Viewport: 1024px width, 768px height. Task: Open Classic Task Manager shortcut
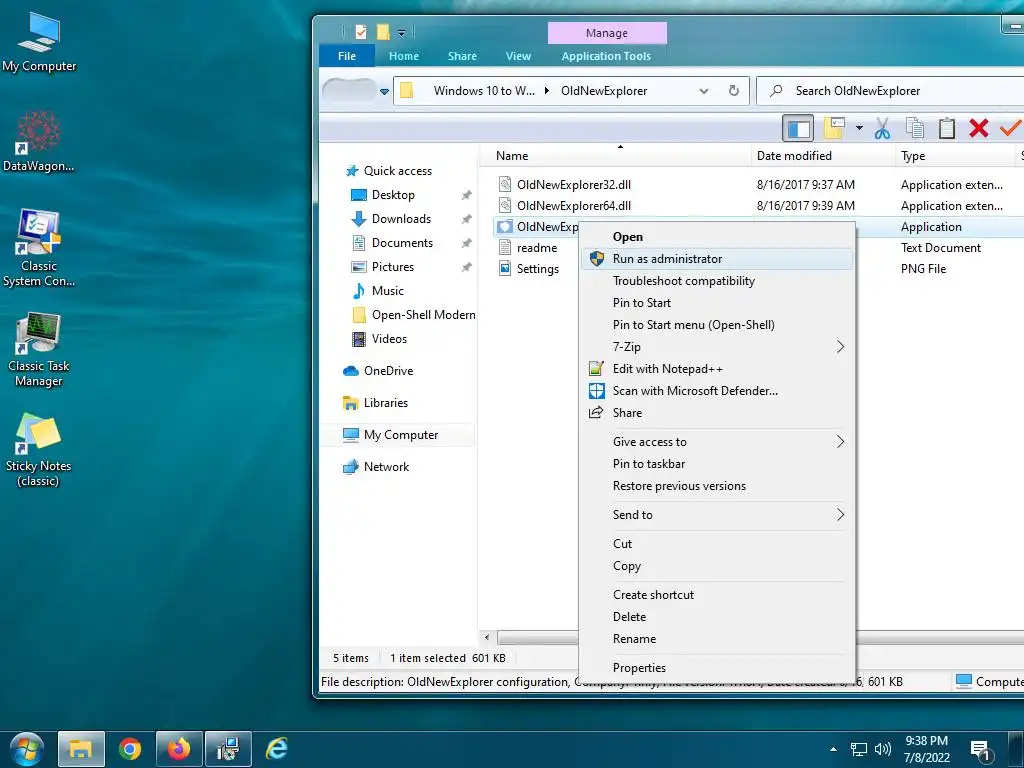39,350
